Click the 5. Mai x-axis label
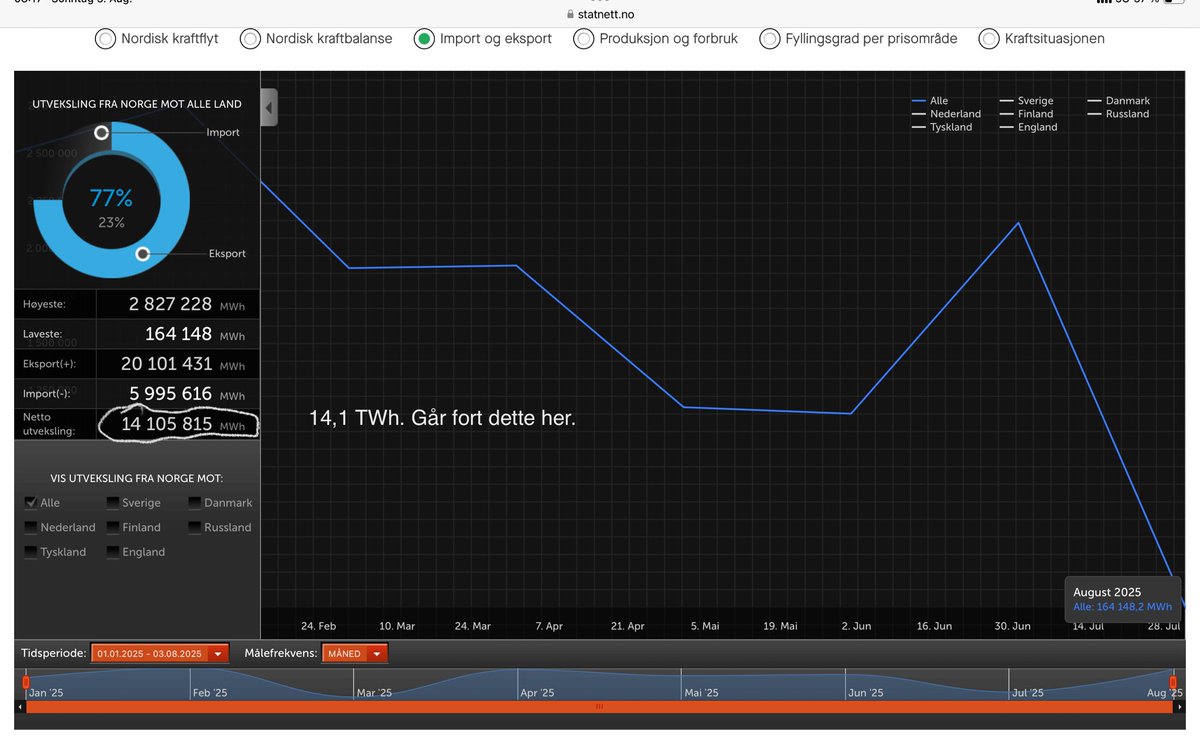The image size is (1200, 736). 704,626
